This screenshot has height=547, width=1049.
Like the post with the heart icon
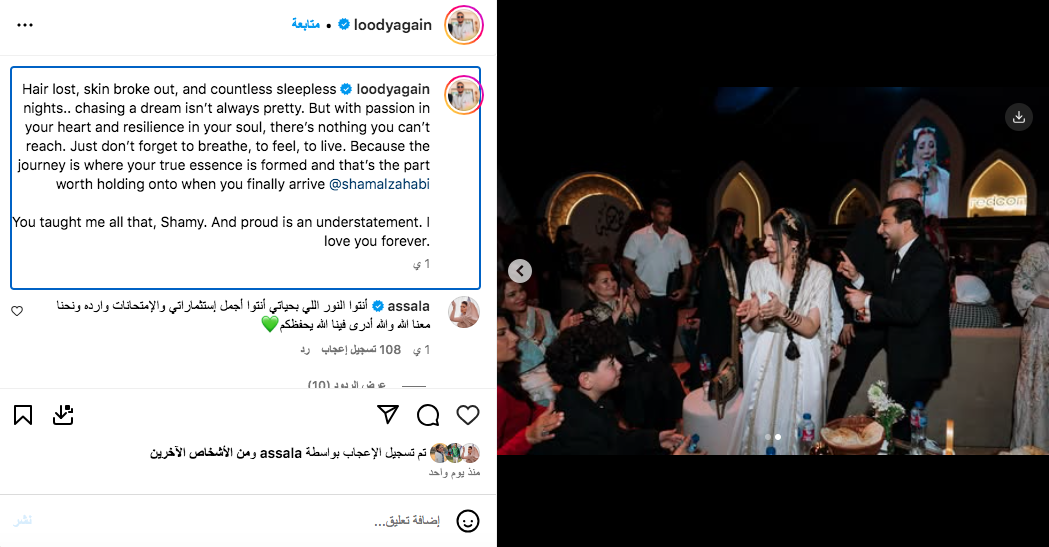pos(468,415)
